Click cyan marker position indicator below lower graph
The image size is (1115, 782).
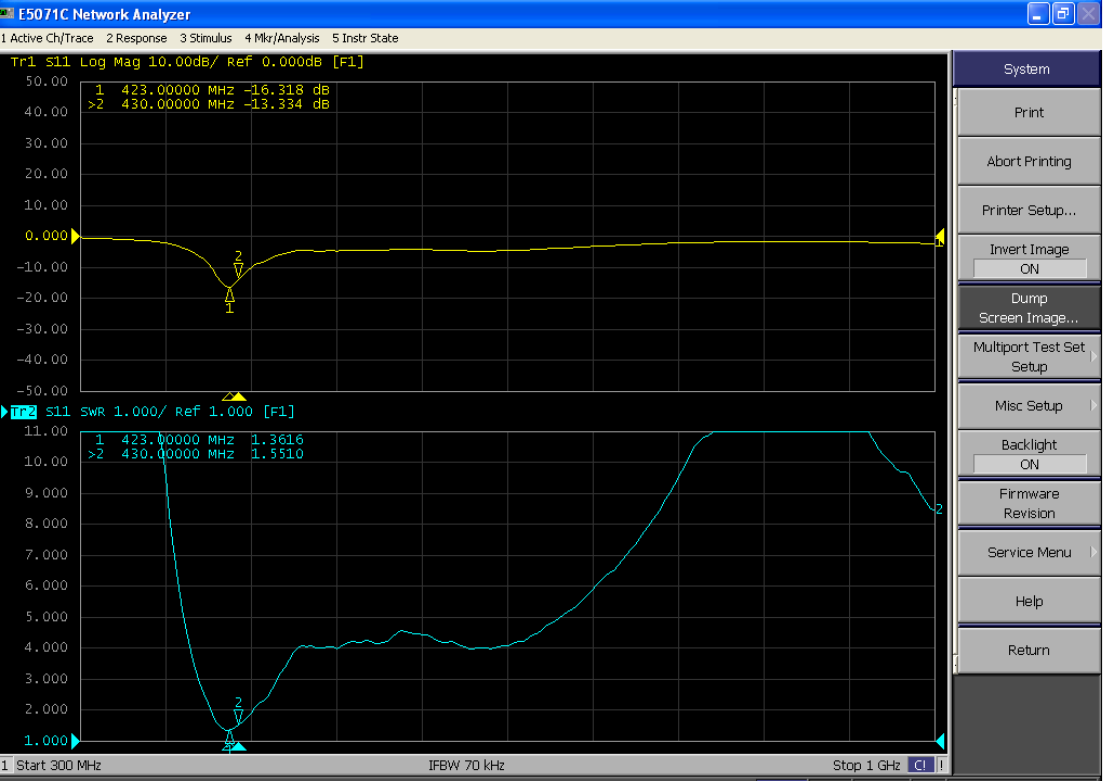coord(235,746)
